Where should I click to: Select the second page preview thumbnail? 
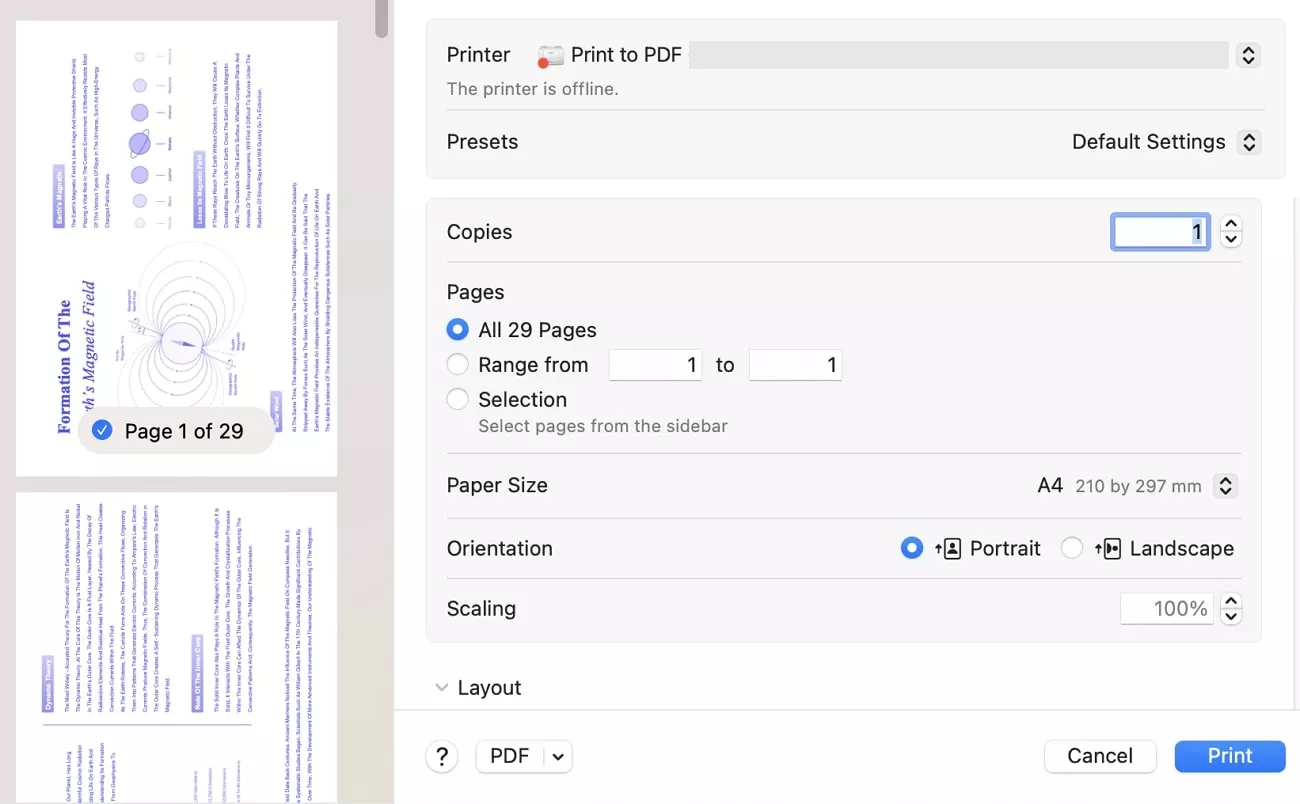tap(176, 646)
